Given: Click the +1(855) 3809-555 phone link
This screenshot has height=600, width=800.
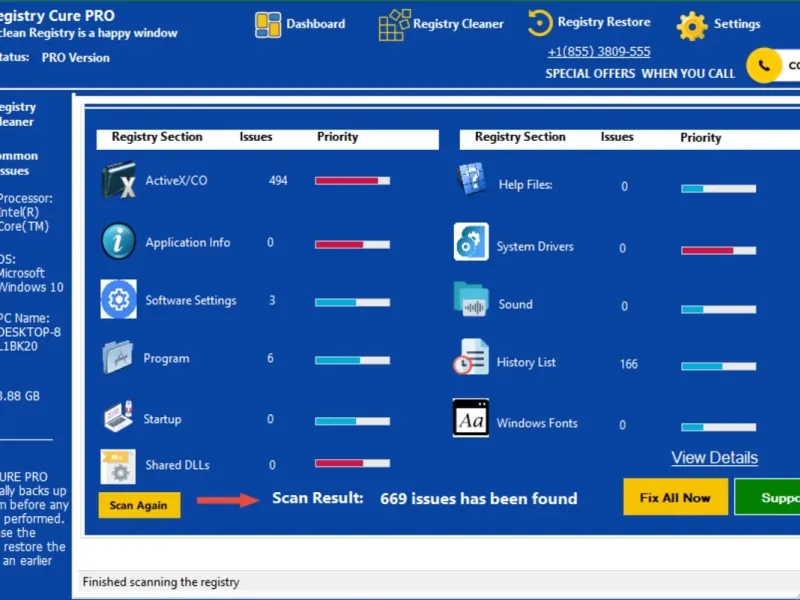Looking at the screenshot, I should click(x=599, y=52).
